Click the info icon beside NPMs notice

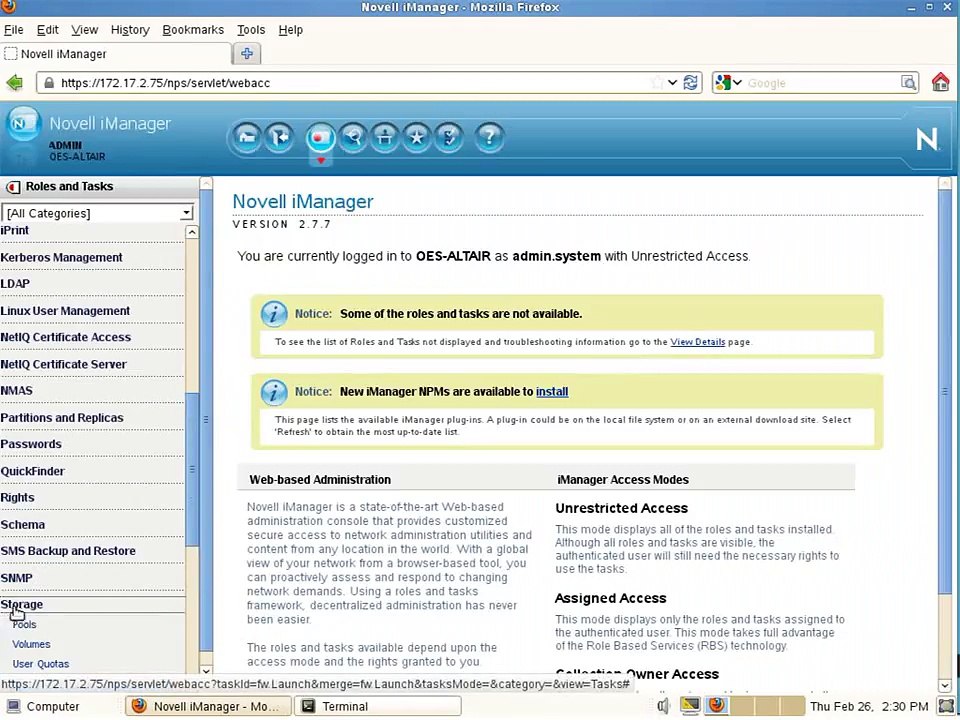(274, 392)
